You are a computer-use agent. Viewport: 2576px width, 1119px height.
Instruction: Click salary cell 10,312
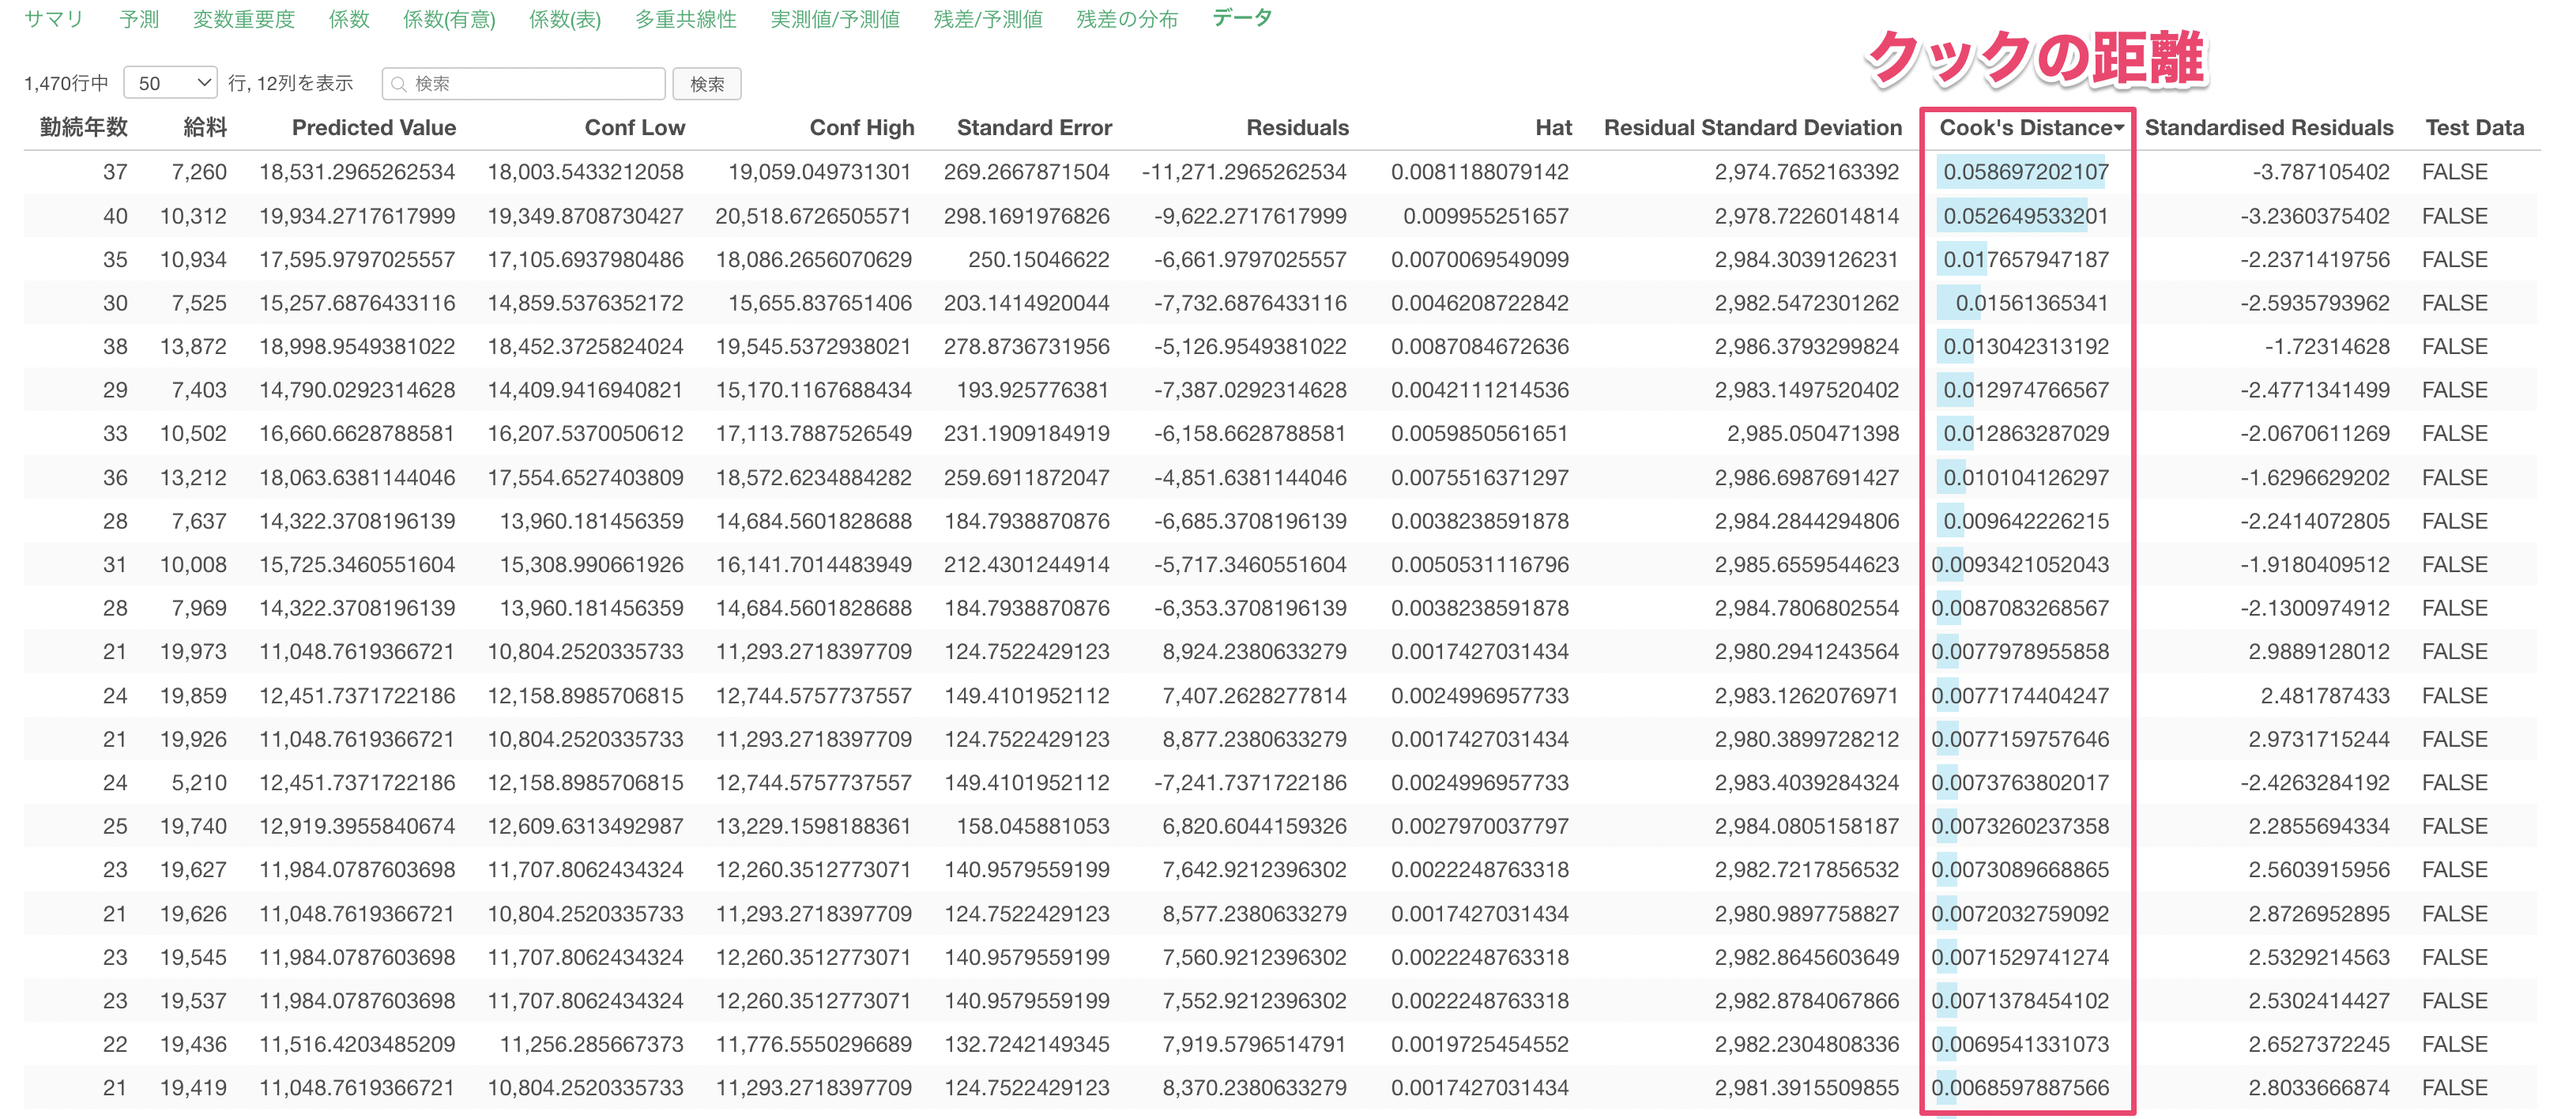point(193,216)
